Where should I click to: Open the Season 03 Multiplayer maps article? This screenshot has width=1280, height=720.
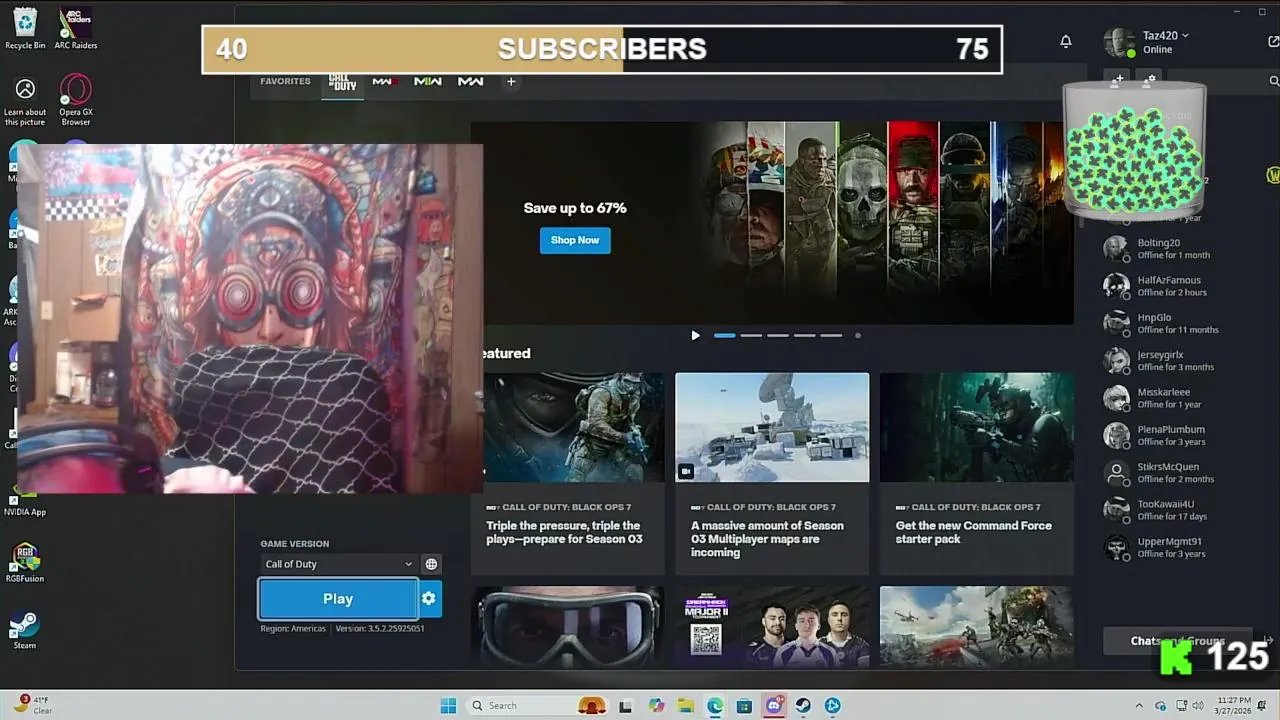(x=772, y=473)
